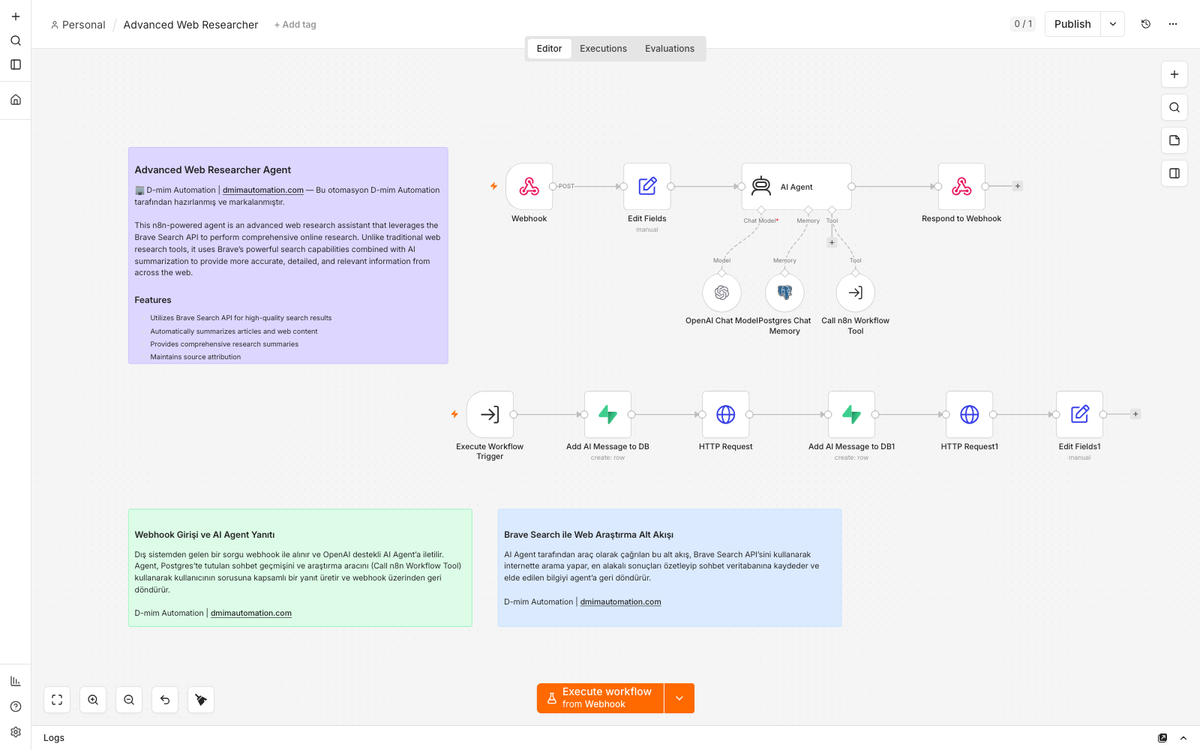Viewport: 1200px width, 750px height.
Task: Select the Respond to Webhook node
Action: click(961, 187)
